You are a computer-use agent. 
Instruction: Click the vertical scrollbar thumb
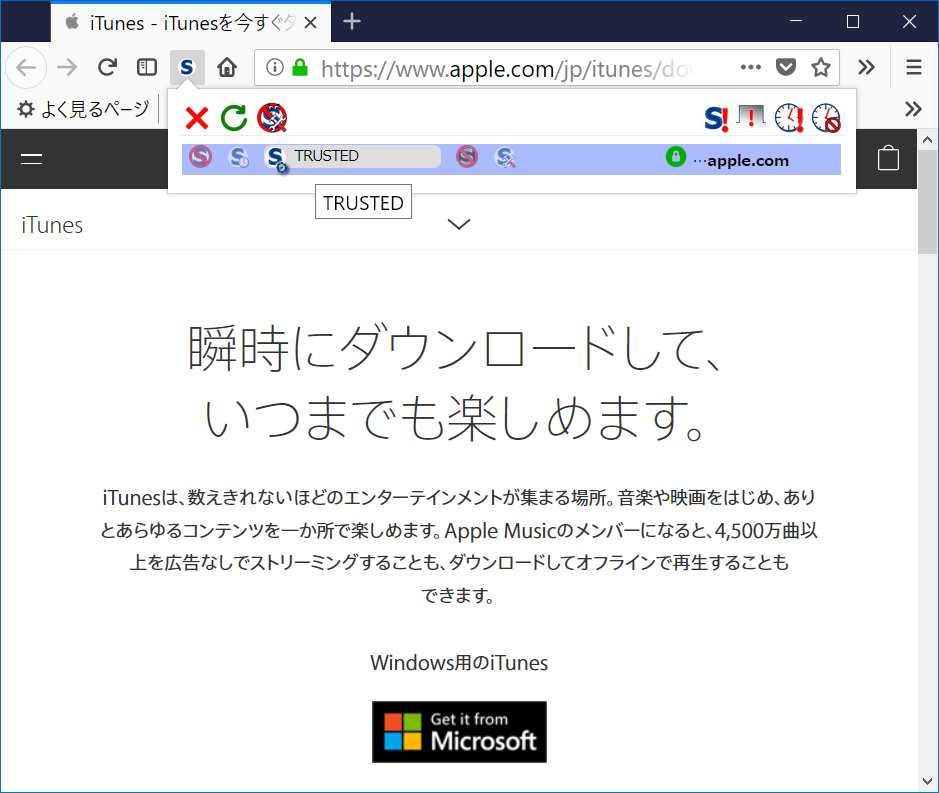(928, 204)
